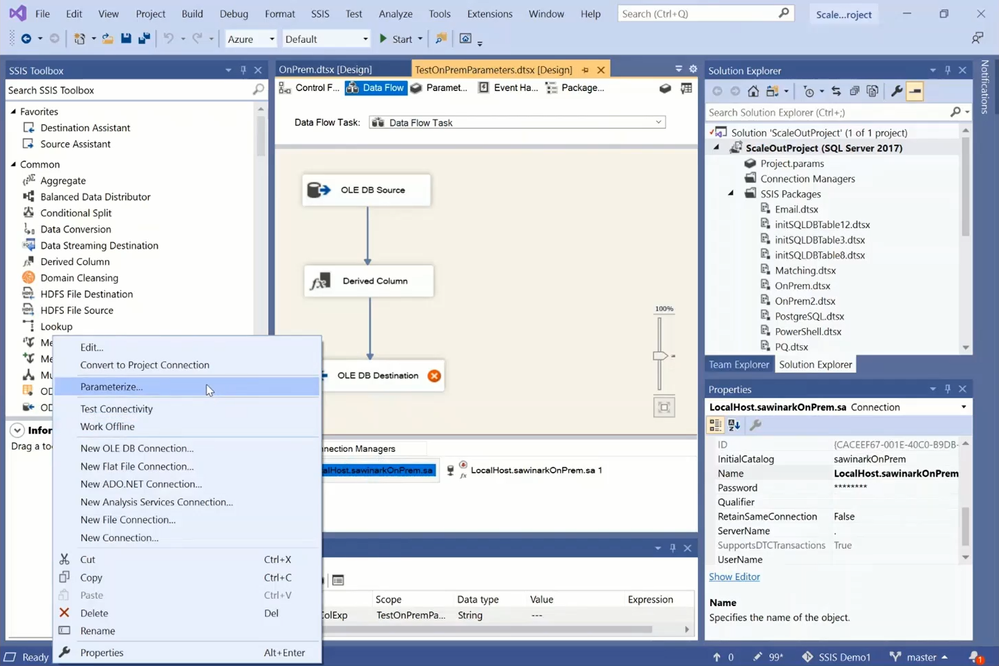The height and width of the screenshot is (666, 999).
Task: Click the Derived Column component
Action: [369, 281]
